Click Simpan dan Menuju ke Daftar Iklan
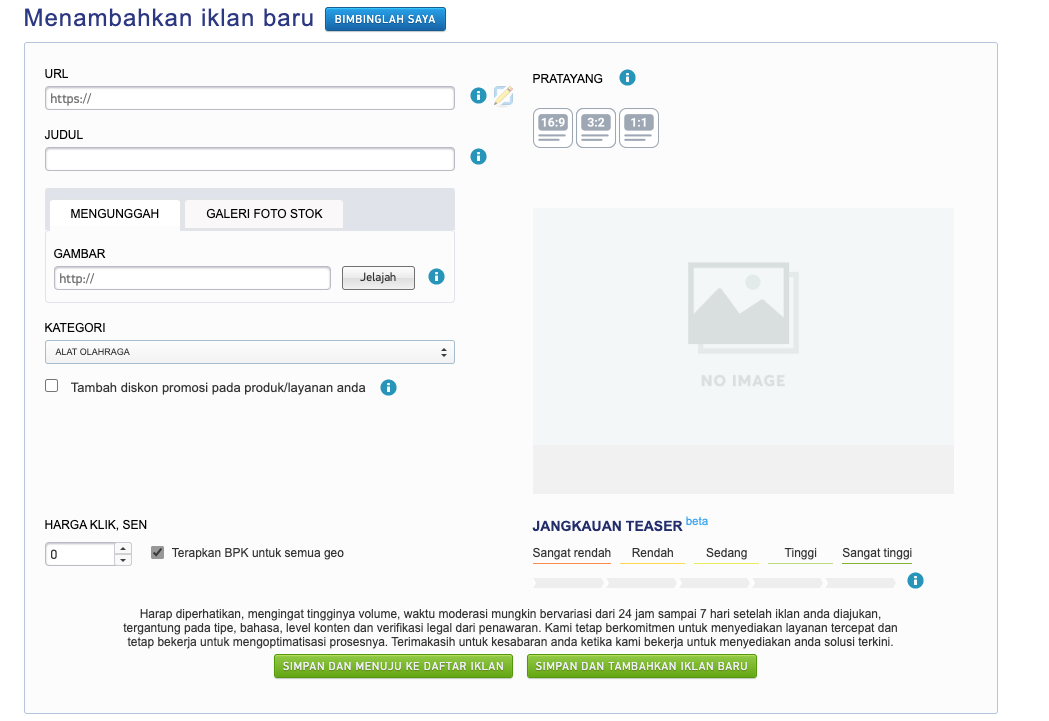Screen dimensions: 1049x721 pyautogui.click(x=393, y=666)
